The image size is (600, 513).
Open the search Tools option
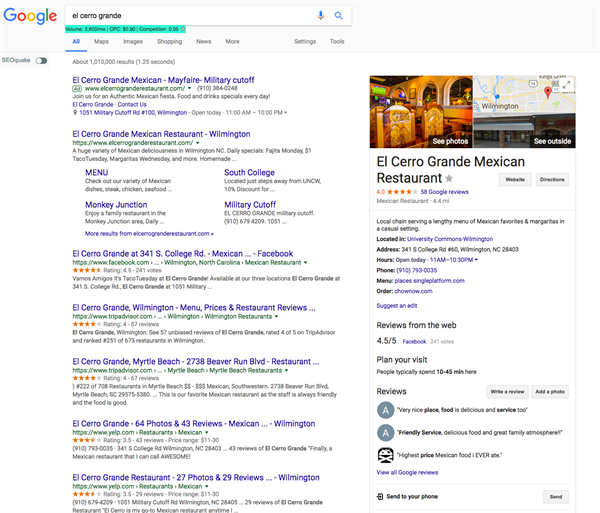point(337,41)
